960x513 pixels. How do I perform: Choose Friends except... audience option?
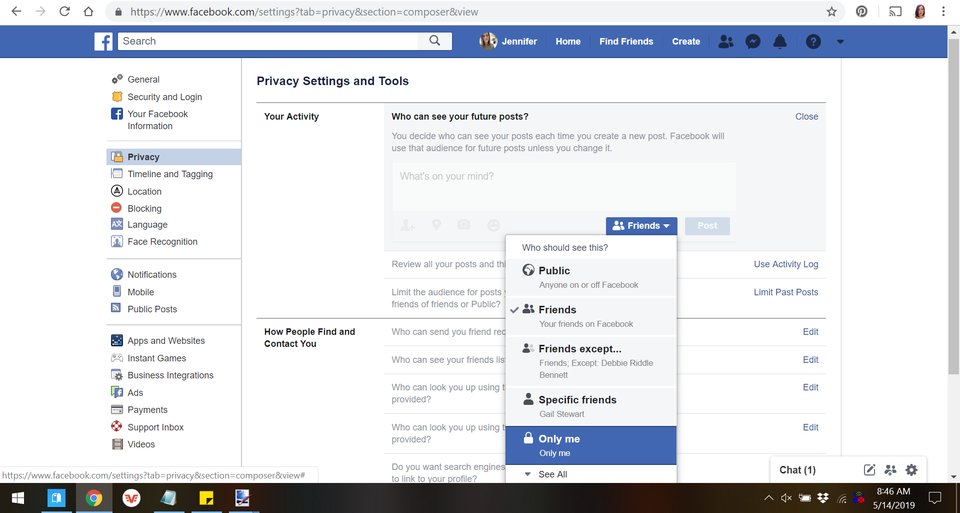pyautogui.click(x=591, y=362)
